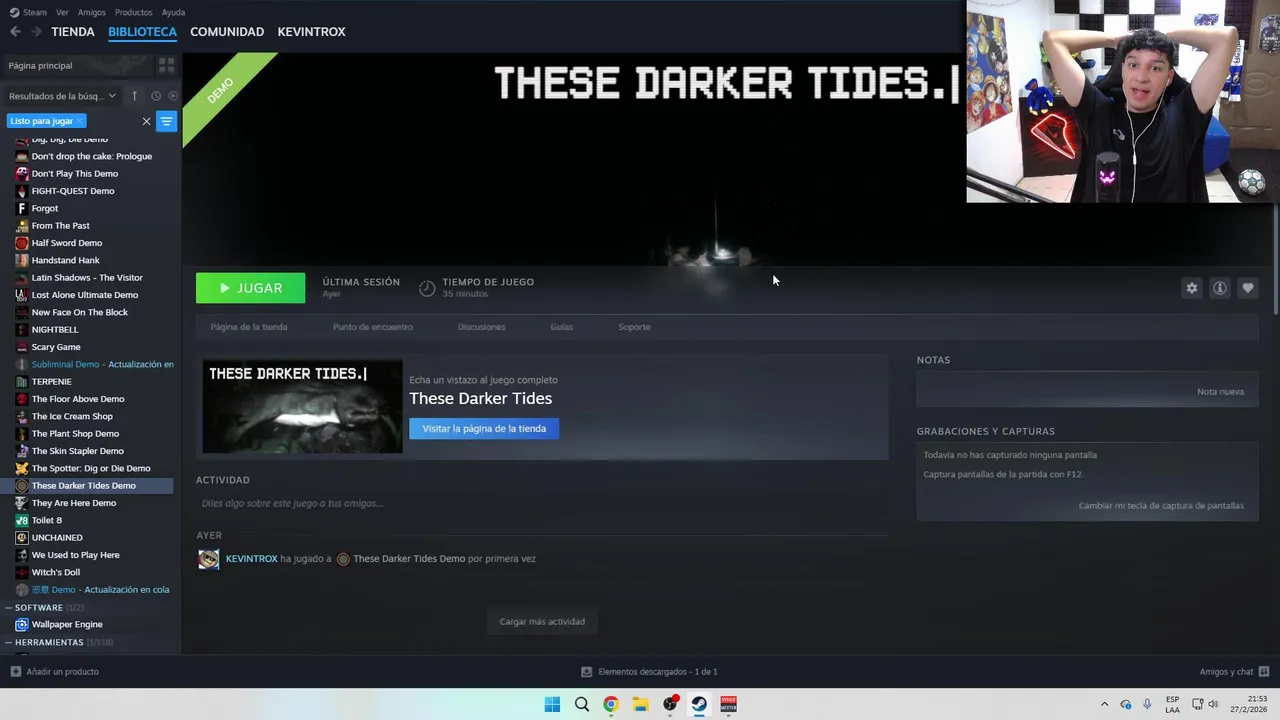Open Discusiones link
The width and height of the screenshot is (1280, 720).
pos(481,327)
